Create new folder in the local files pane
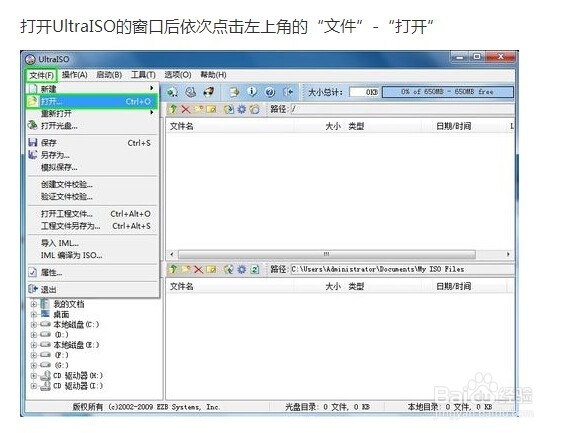Screen dimensions: 566x433 186,269
